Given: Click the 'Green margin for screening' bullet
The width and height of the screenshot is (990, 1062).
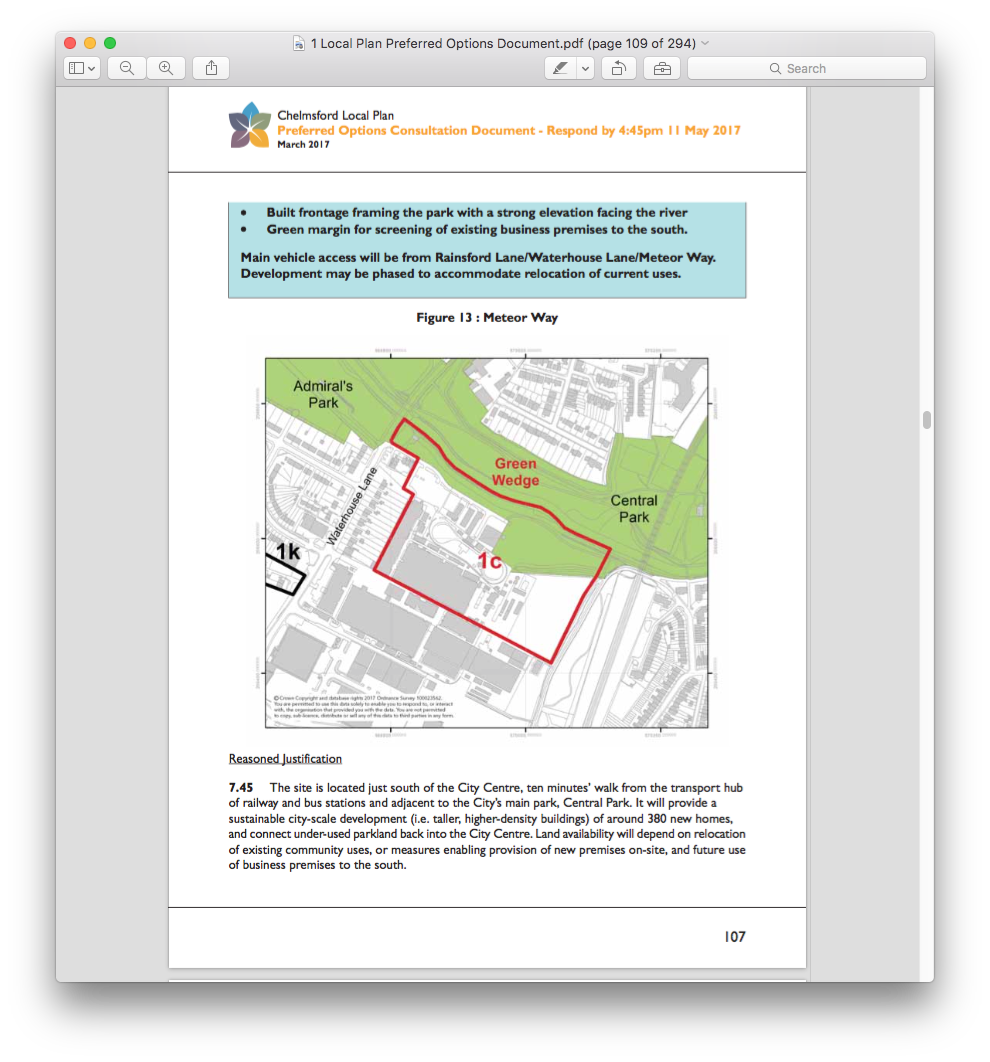Looking at the screenshot, I should (477, 230).
